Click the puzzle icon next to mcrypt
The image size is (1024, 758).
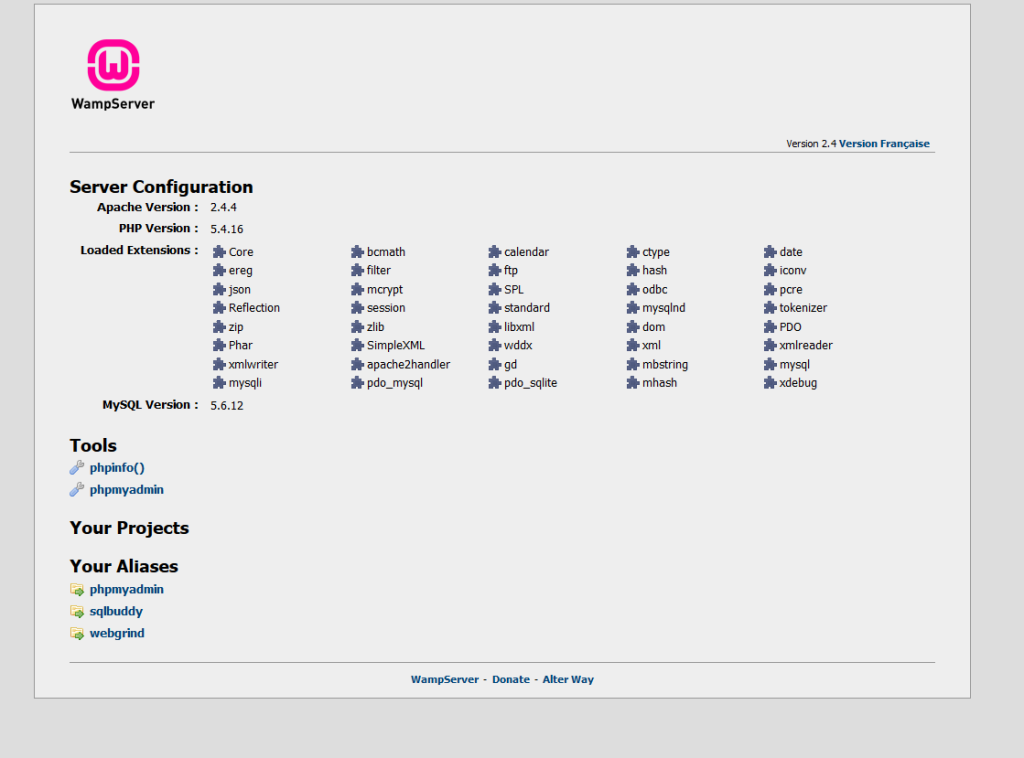coord(357,289)
